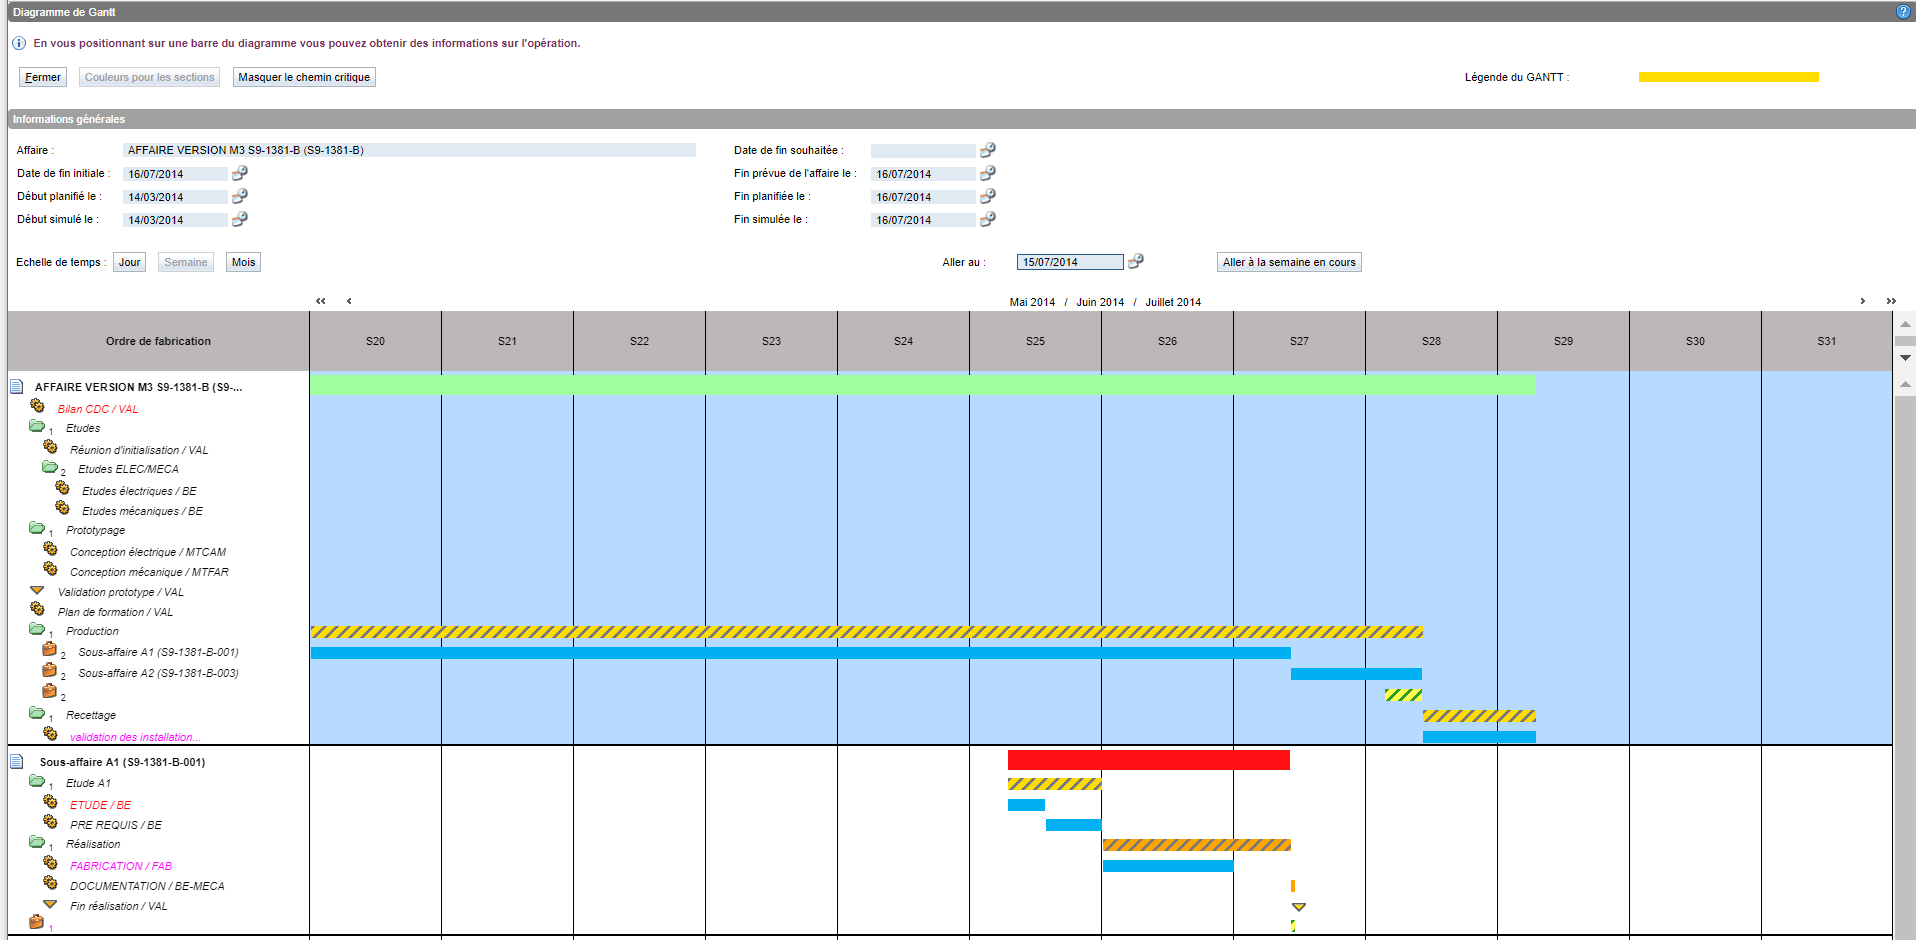Click the Date de fin souhaitée field
The width and height of the screenshot is (1916, 940).
click(923, 150)
